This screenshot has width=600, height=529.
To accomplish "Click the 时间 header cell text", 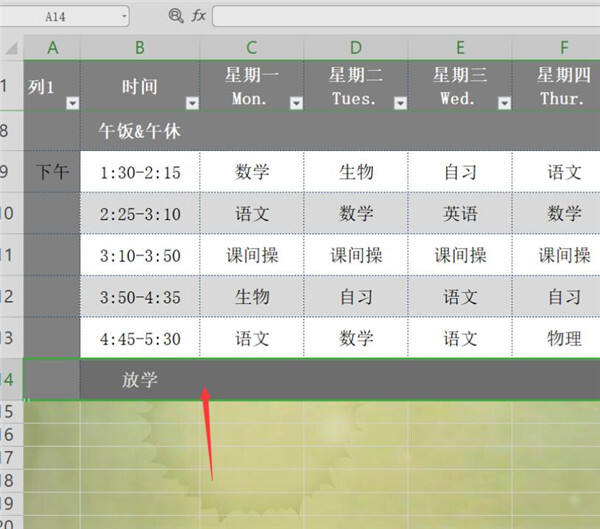I will point(140,87).
